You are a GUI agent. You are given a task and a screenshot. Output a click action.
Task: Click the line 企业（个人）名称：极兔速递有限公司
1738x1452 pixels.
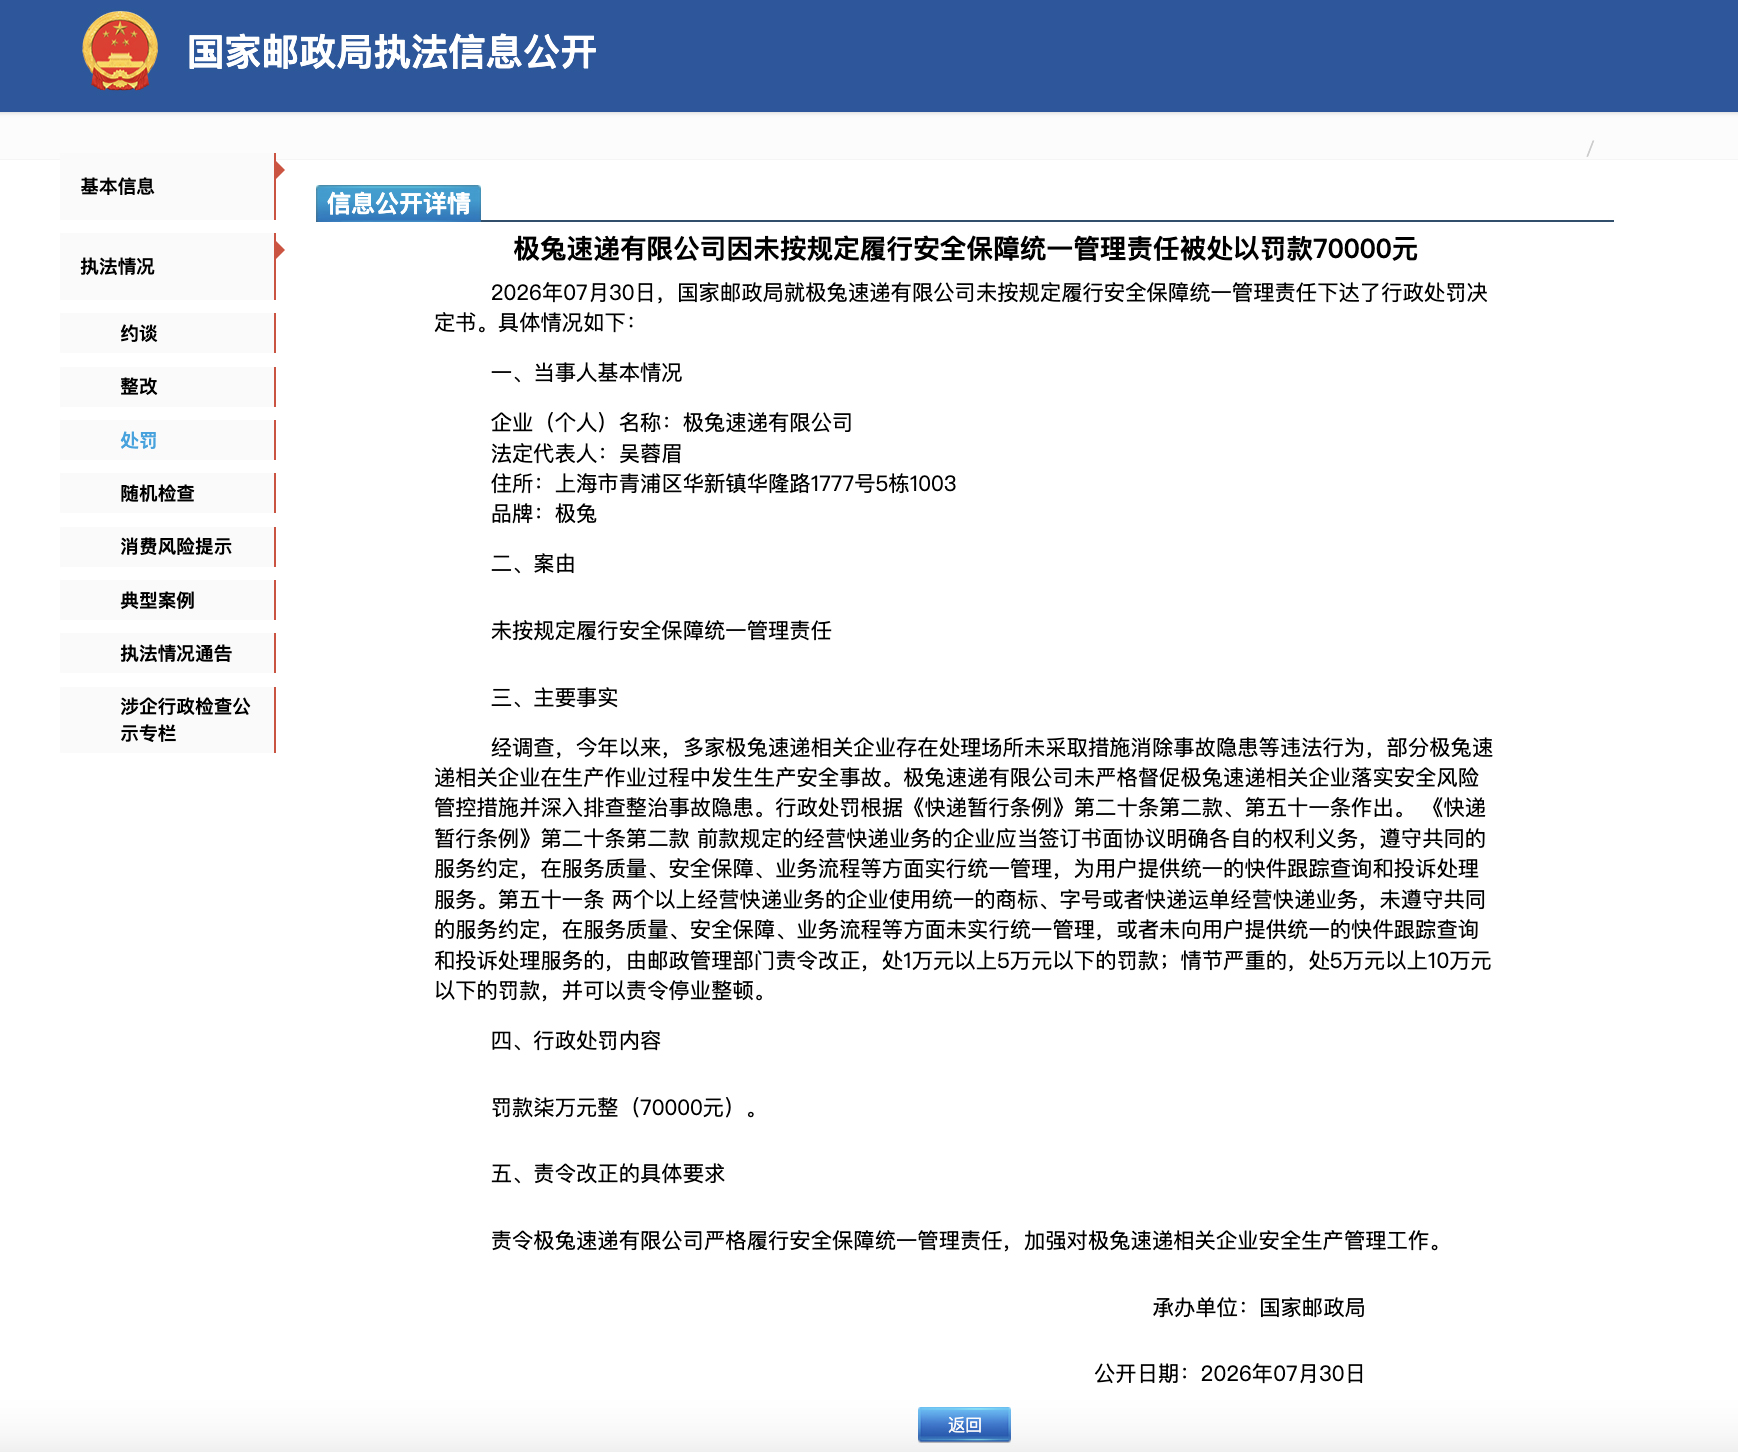[672, 423]
